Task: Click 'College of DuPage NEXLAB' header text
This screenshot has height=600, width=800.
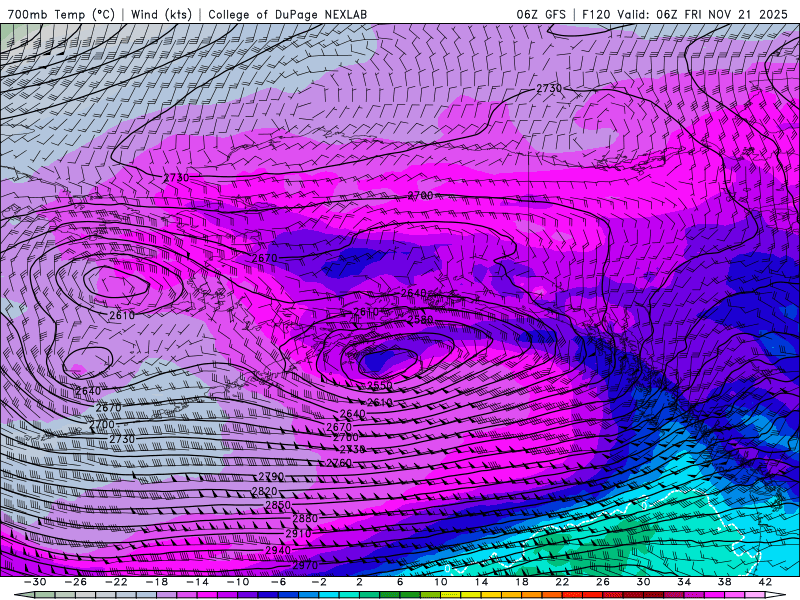Action: 287,14
